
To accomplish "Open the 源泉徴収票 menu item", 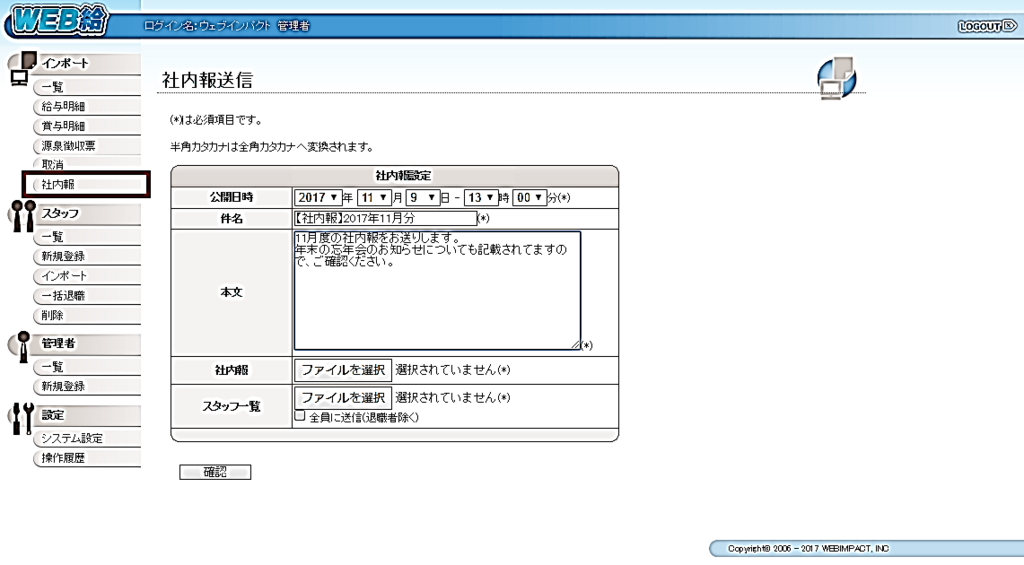I will click(86, 146).
